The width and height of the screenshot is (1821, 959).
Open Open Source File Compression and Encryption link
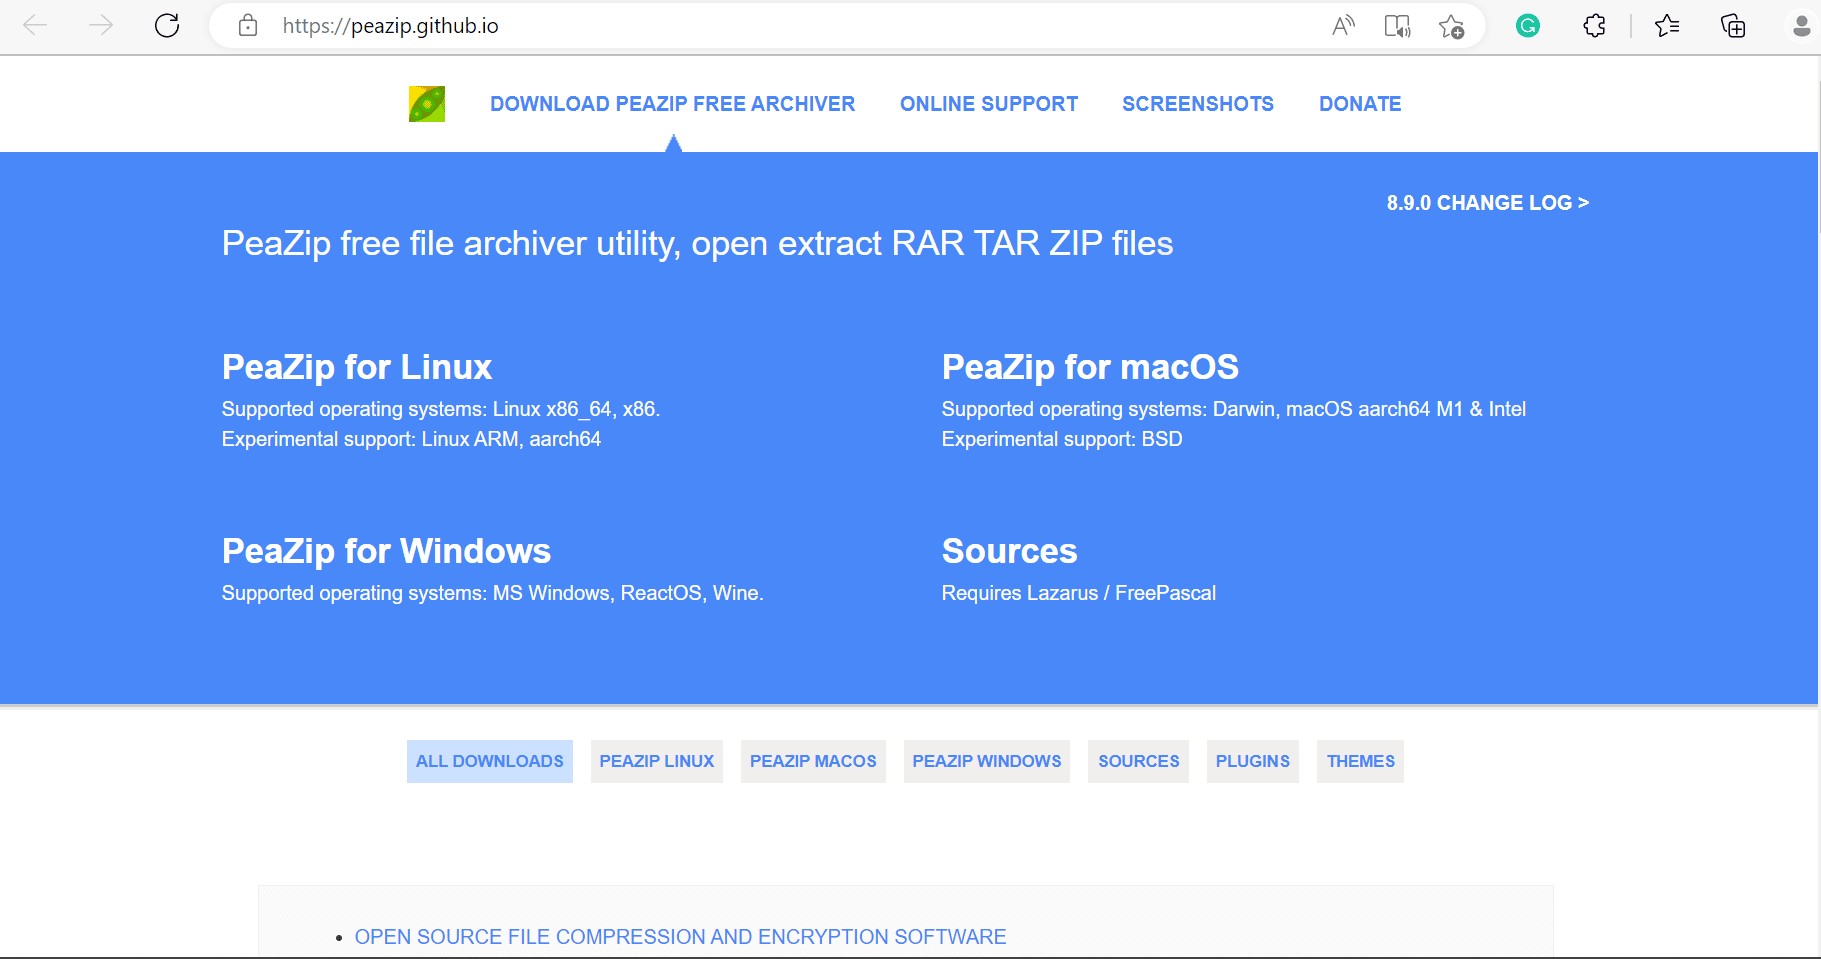tap(680, 937)
